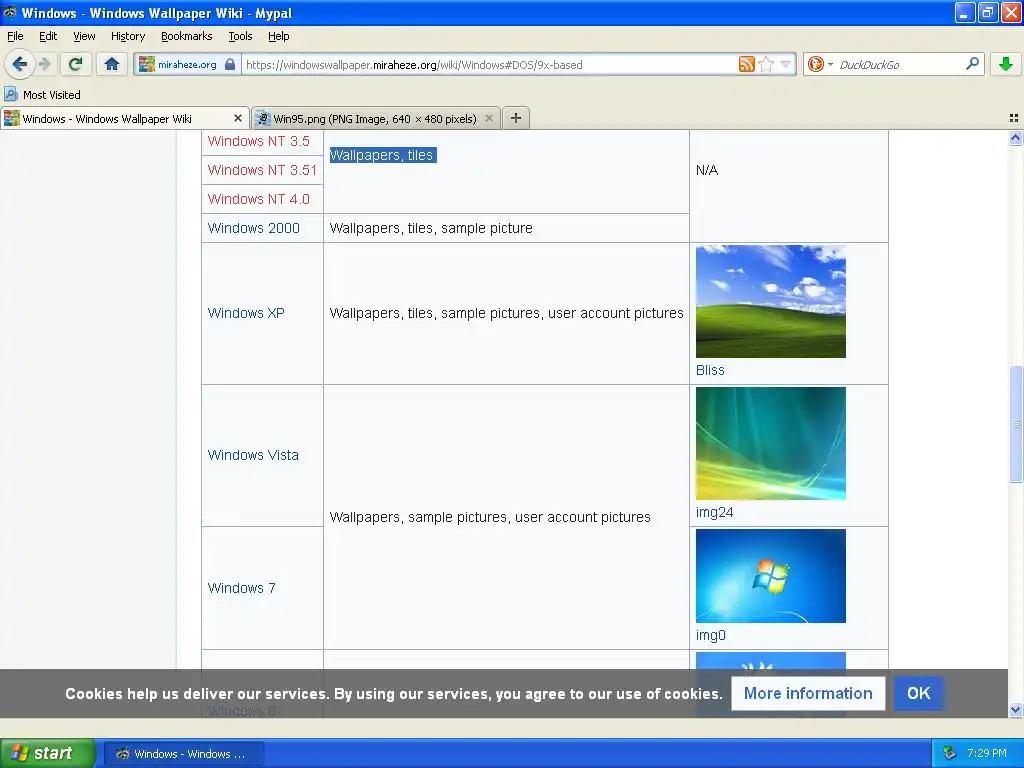Click the Windows 7 img0 wallpaper thumbnail
Viewport: 1024px width, 768px height.
pos(771,576)
